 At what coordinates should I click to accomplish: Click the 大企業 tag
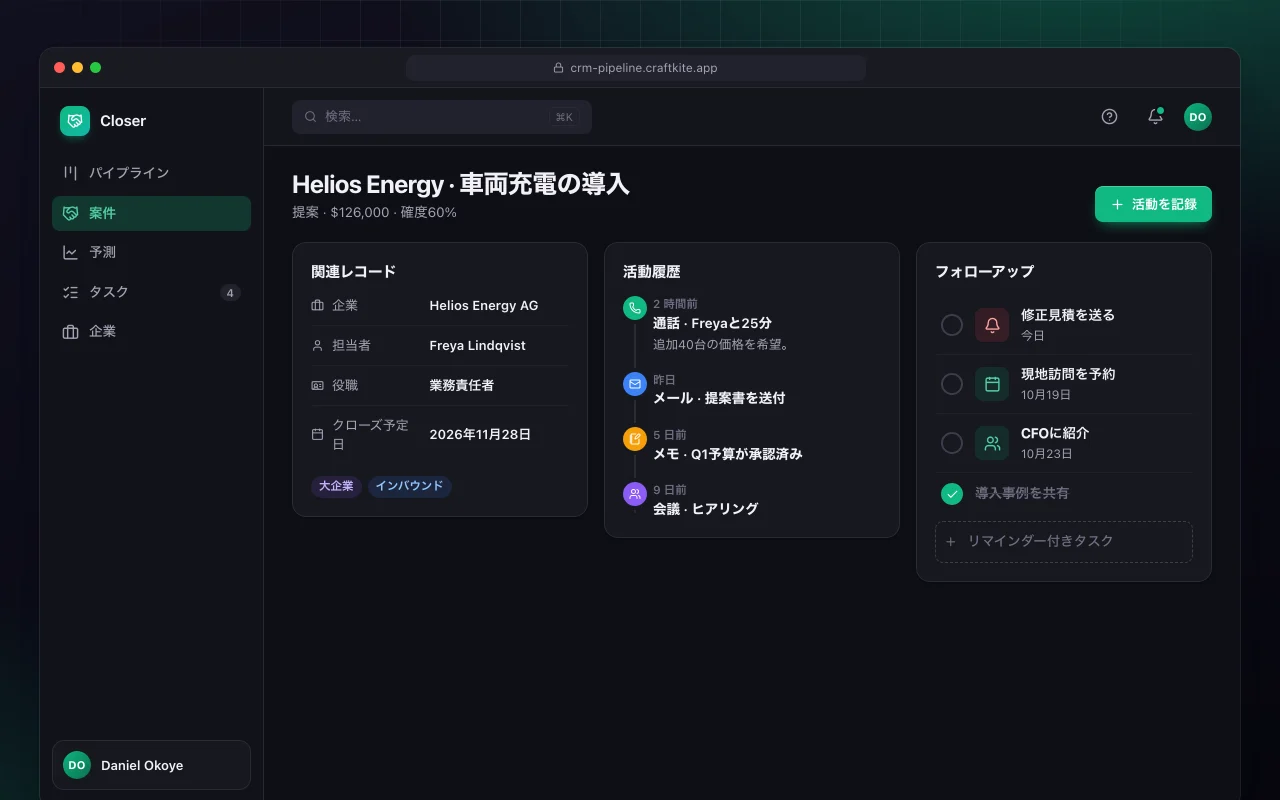336,486
